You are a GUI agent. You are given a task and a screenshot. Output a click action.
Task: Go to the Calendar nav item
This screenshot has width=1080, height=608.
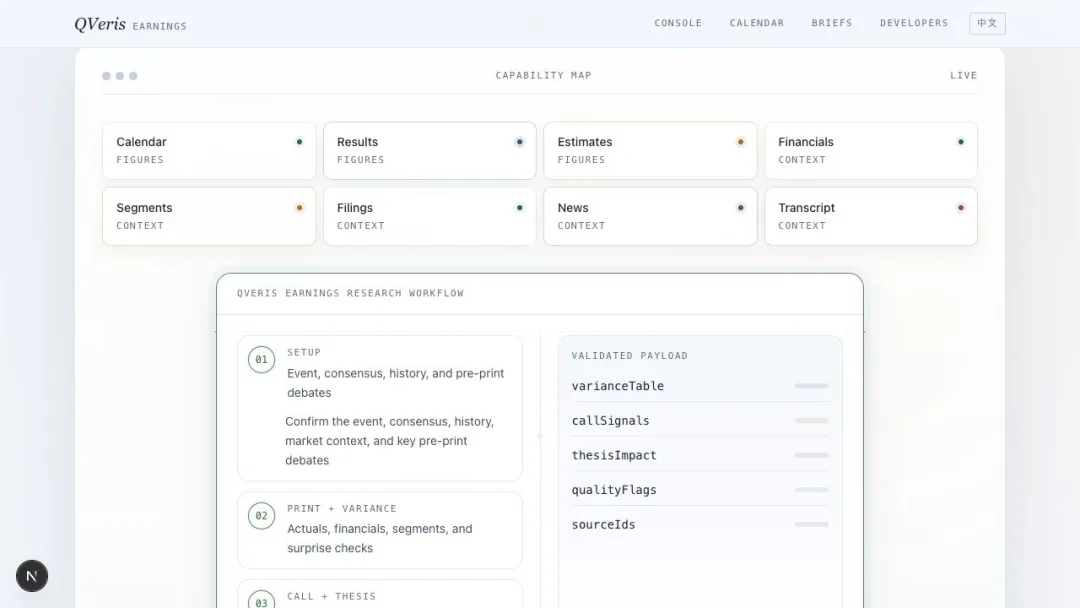point(756,23)
